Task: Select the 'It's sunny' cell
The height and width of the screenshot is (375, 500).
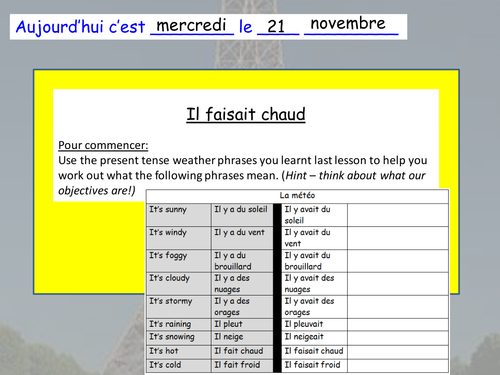Action: tap(179, 215)
